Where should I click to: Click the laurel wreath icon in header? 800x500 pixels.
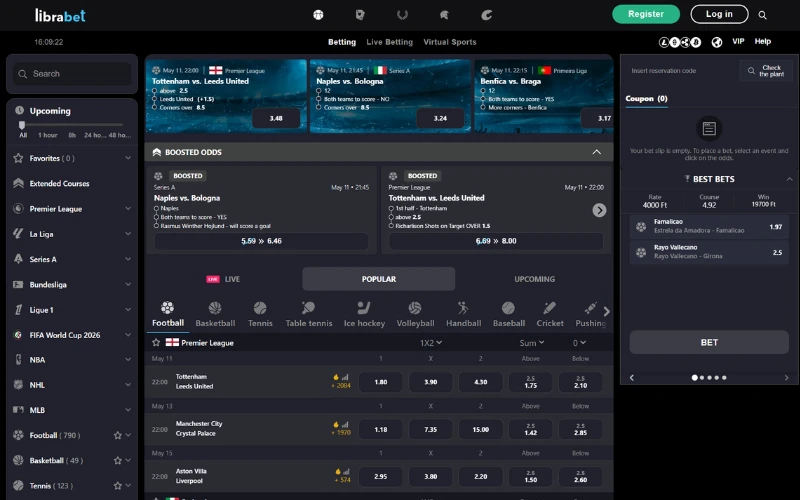coord(403,15)
